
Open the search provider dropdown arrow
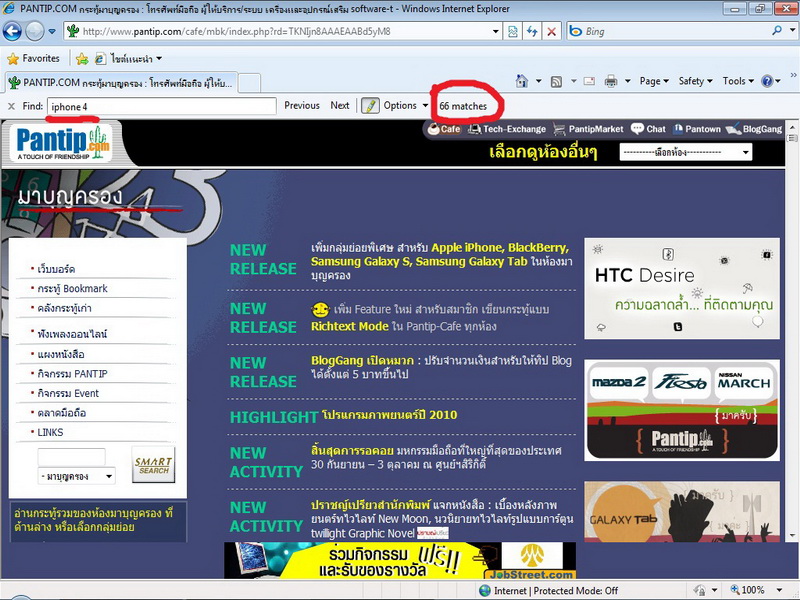pos(792,31)
